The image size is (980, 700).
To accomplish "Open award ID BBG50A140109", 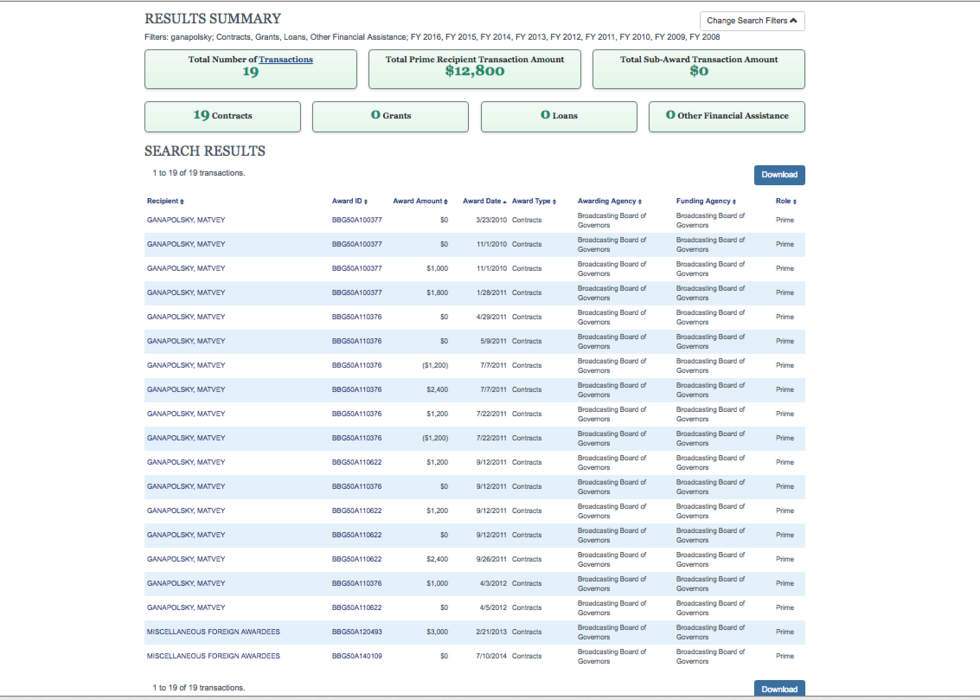I will (x=356, y=656).
